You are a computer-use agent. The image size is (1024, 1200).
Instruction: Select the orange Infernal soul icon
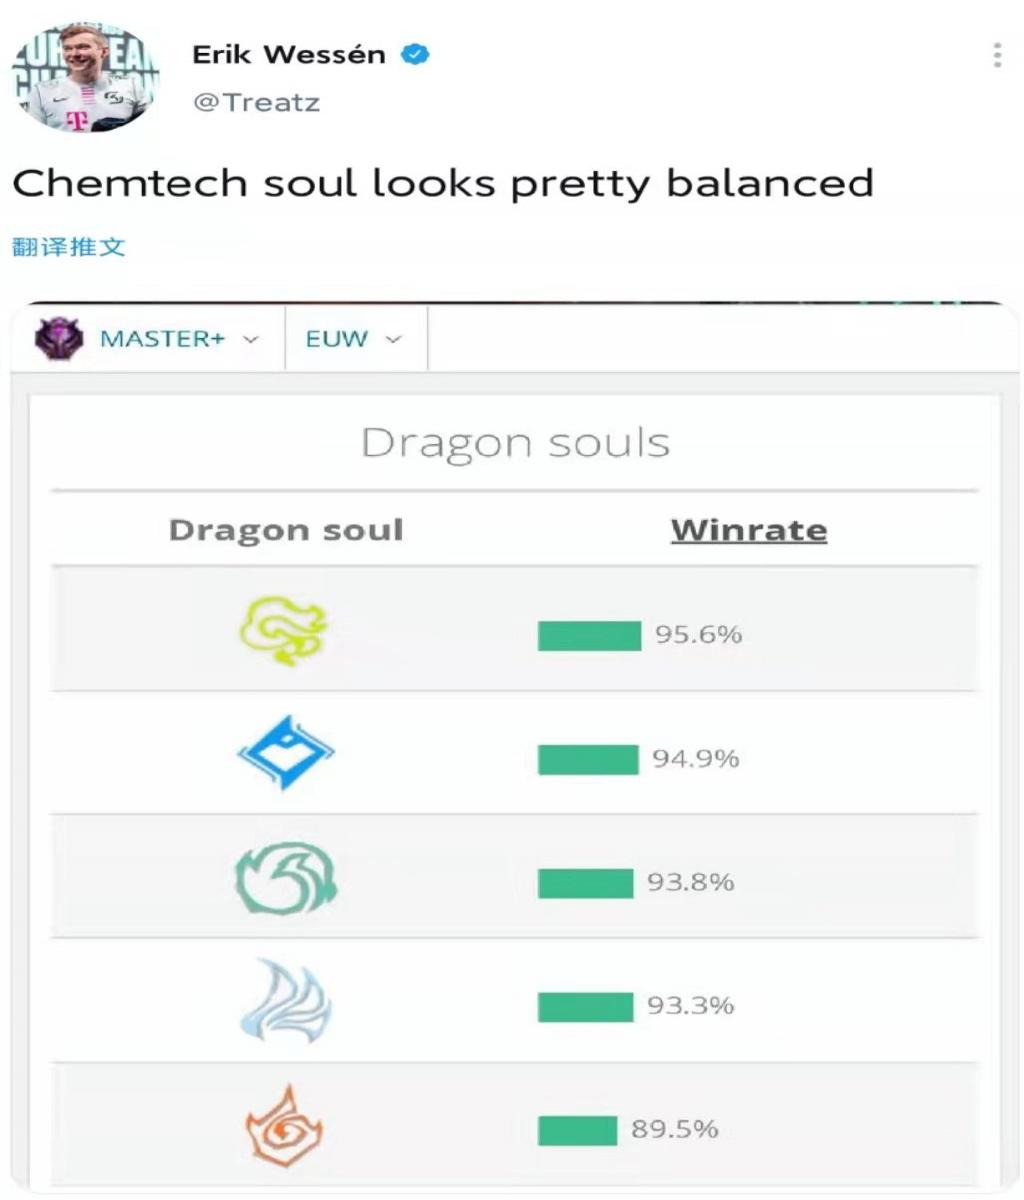pyautogui.click(x=285, y=1127)
